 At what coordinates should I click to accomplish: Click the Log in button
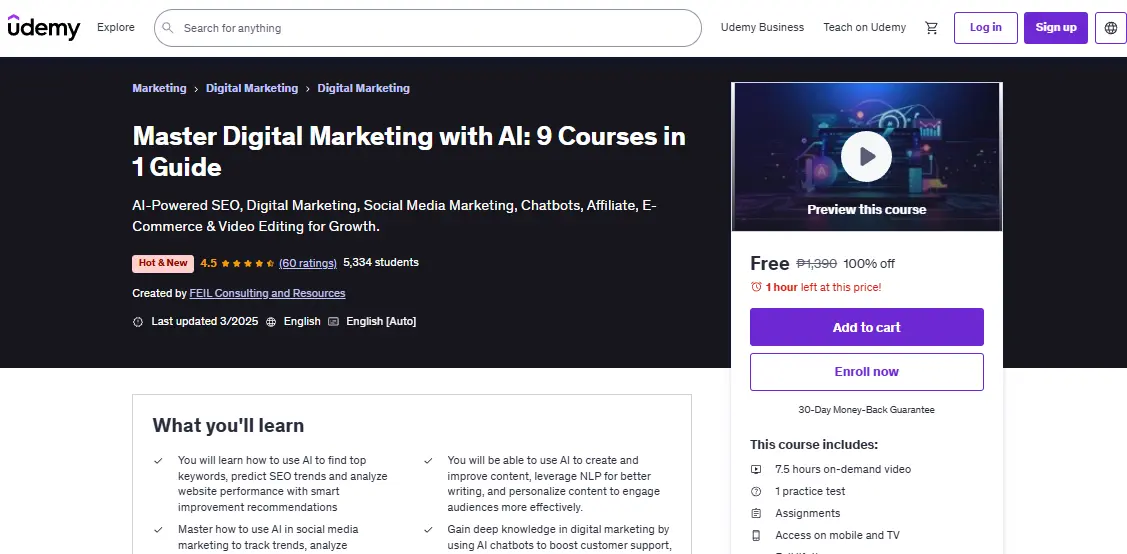tap(985, 28)
